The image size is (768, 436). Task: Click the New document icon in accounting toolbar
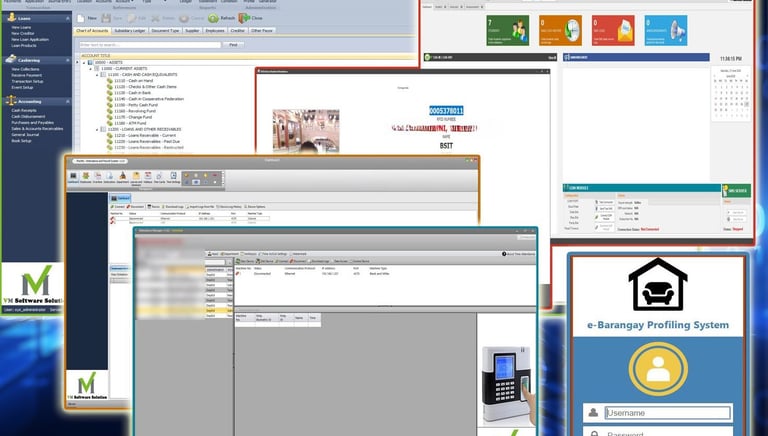81,18
